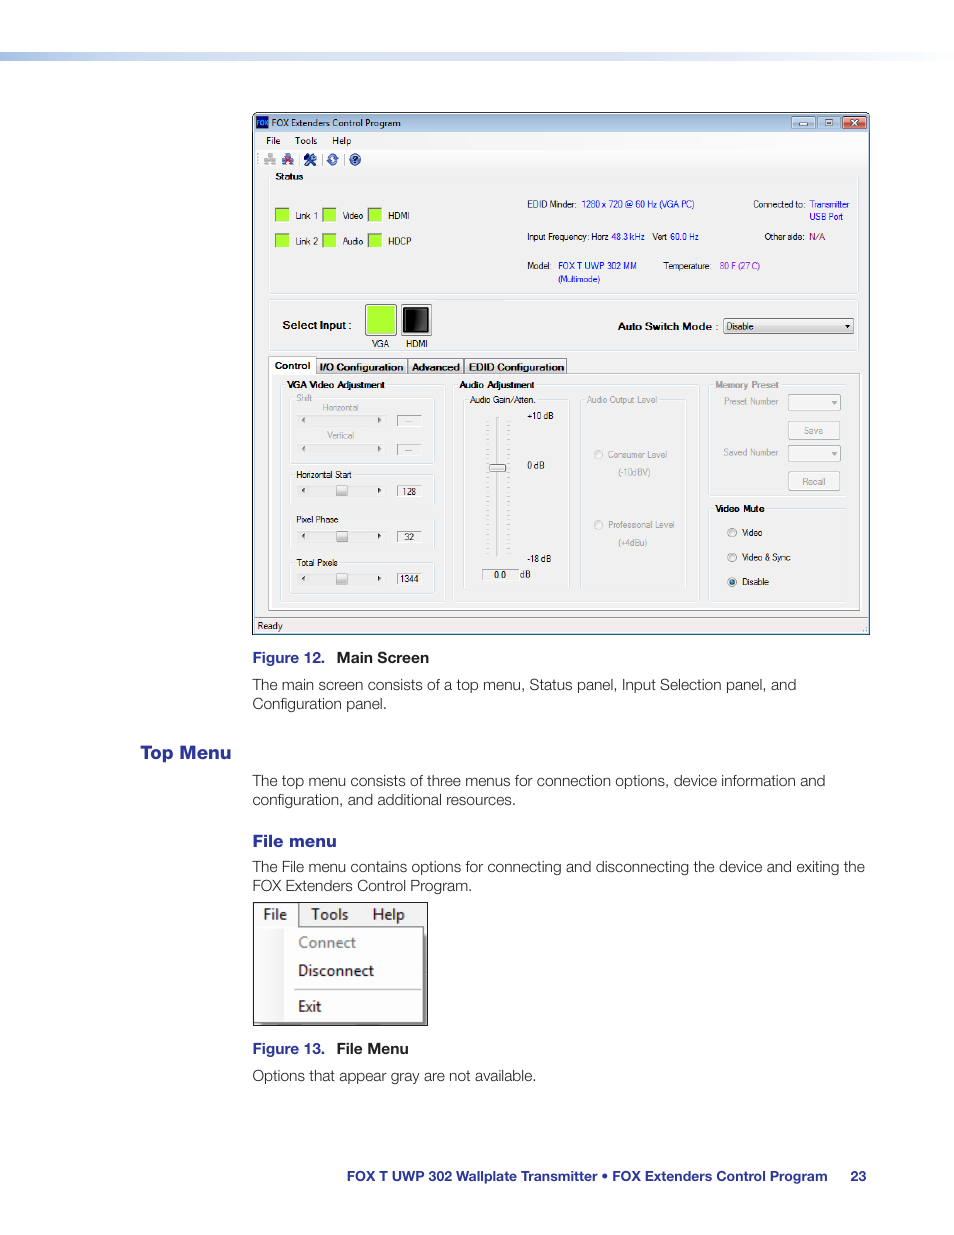
Task: Click Horizontal Start right arrow
Action: (x=379, y=491)
